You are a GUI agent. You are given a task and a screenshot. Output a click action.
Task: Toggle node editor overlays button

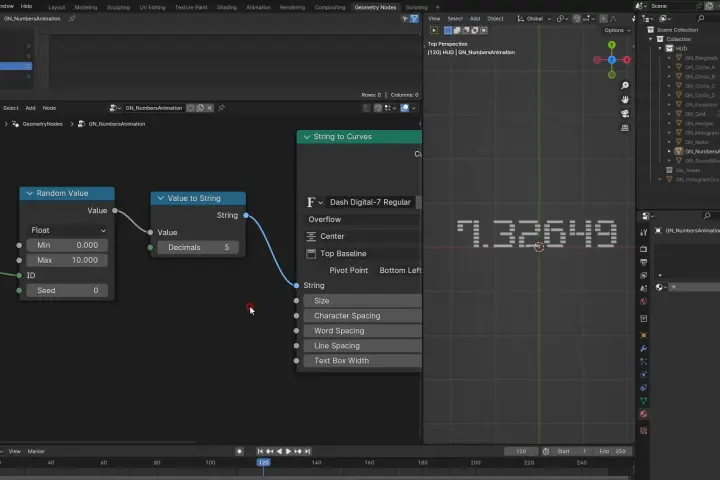click(405, 108)
